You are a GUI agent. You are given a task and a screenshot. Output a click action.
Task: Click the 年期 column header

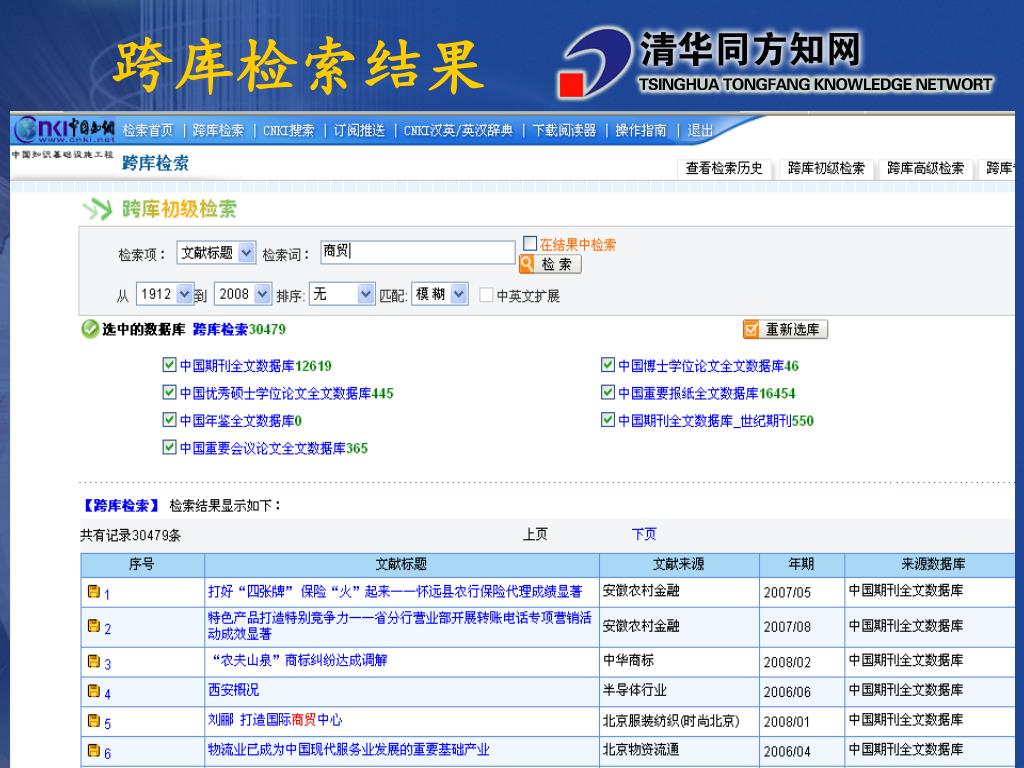801,564
